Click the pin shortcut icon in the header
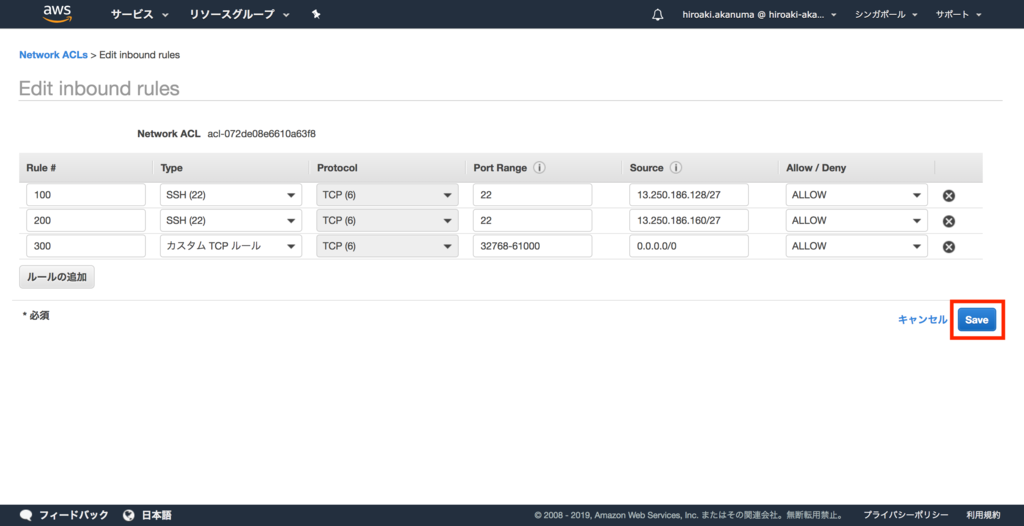The width and height of the screenshot is (1024, 526). pos(316,14)
